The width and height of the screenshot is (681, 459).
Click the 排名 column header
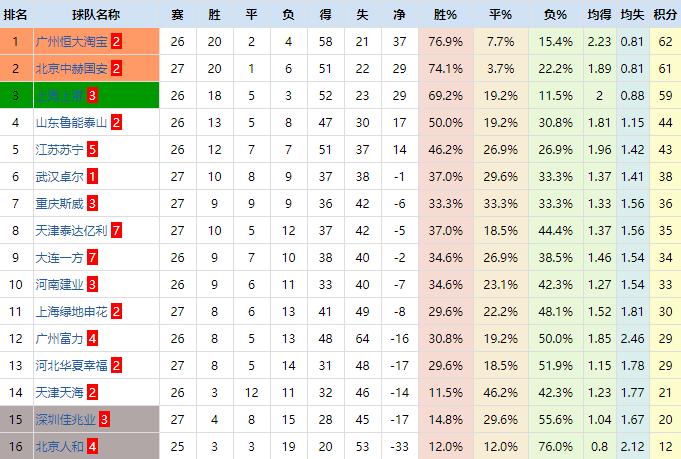16,15
